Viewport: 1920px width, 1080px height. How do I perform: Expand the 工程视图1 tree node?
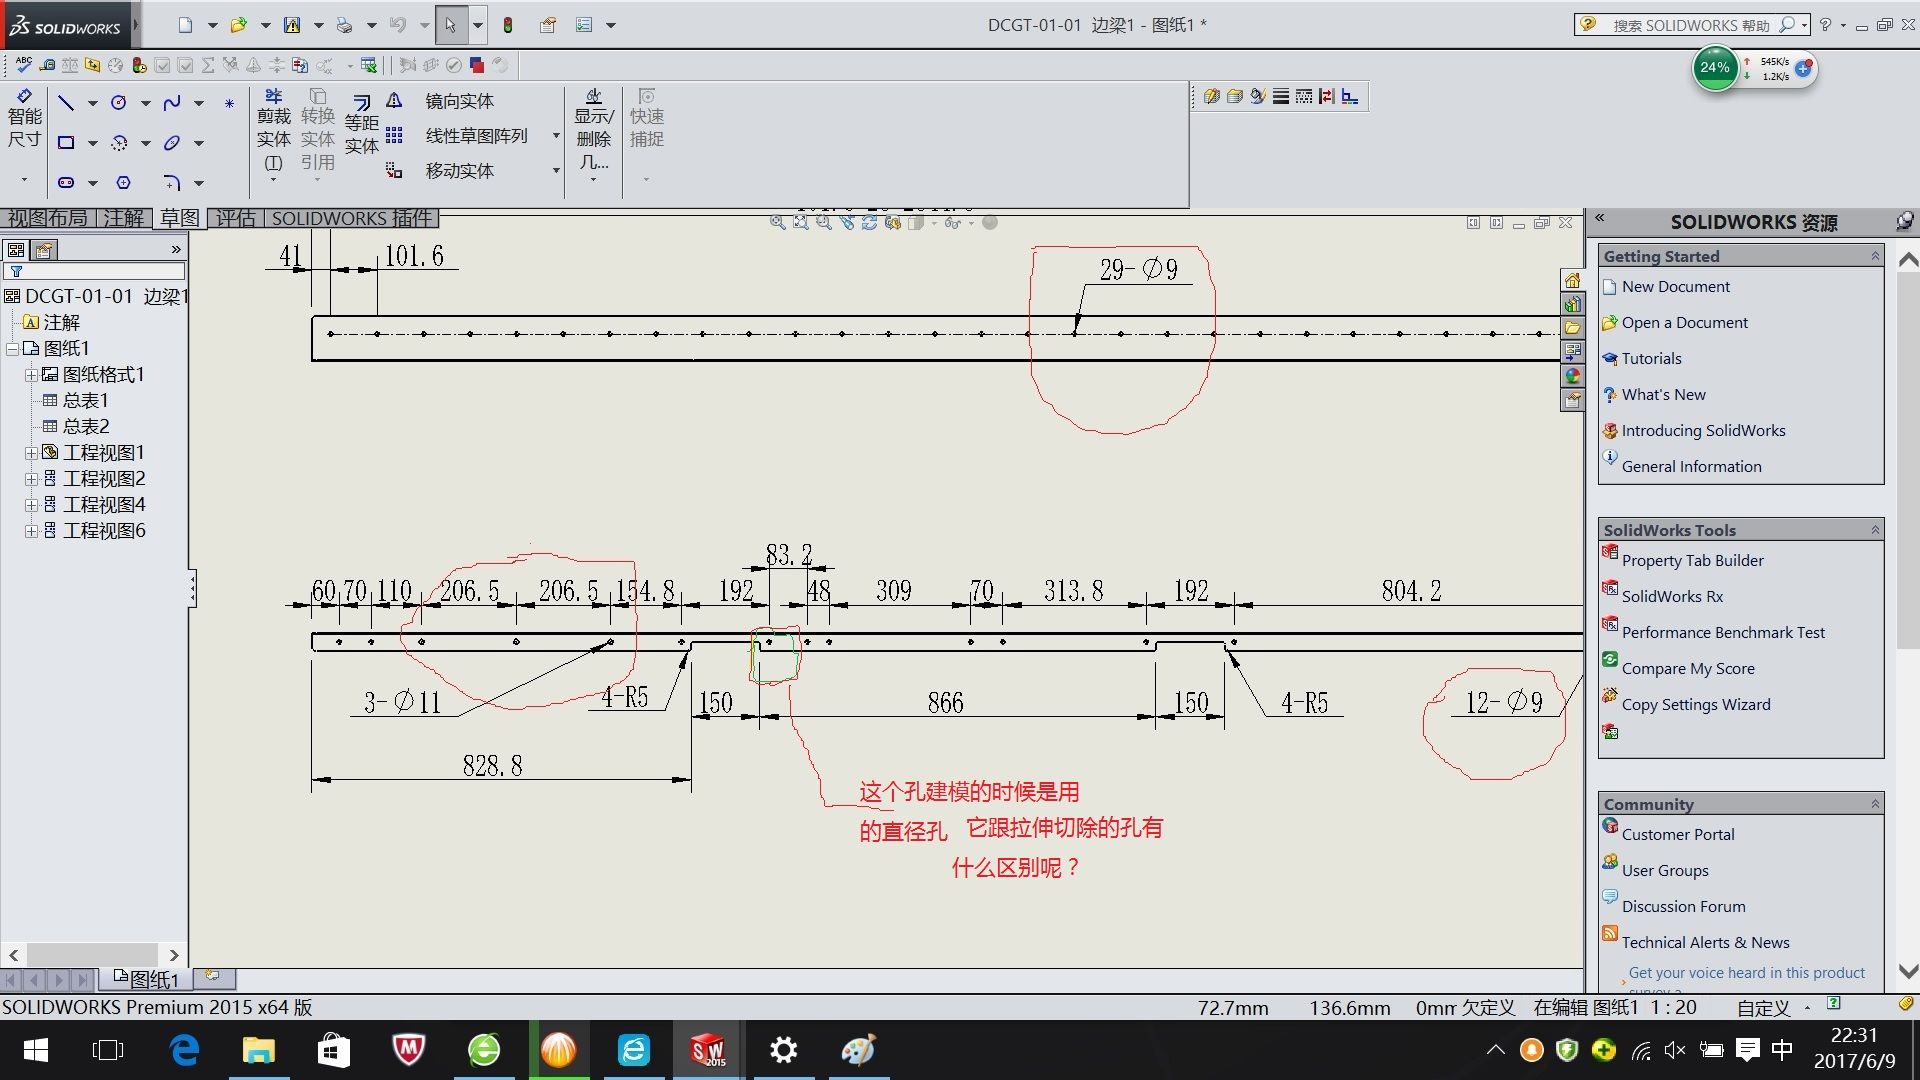31,453
